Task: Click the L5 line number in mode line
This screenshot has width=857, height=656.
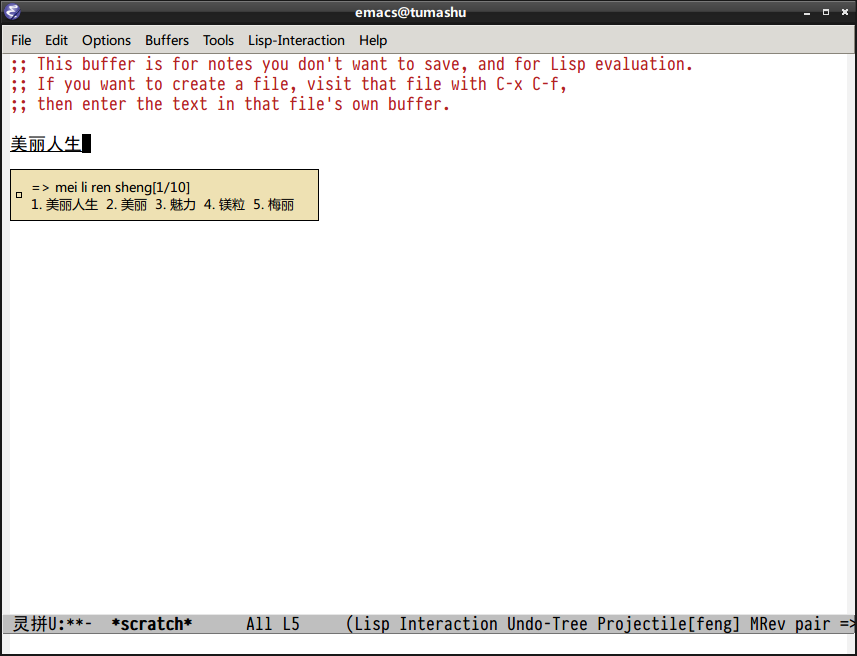Action: pyautogui.click(x=291, y=624)
